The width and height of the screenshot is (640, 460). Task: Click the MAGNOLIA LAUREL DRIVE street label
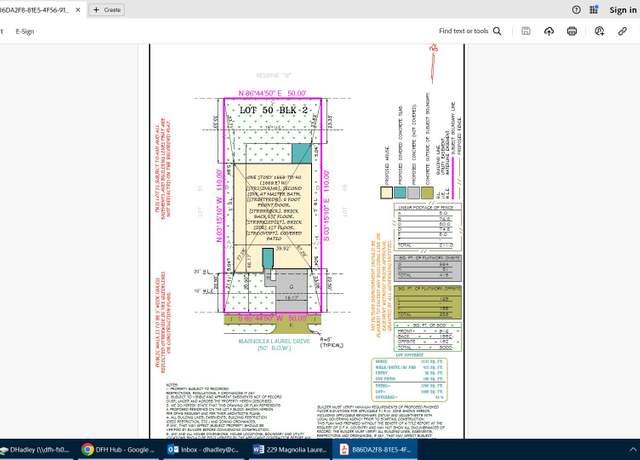pyautogui.click(x=274, y=341)
